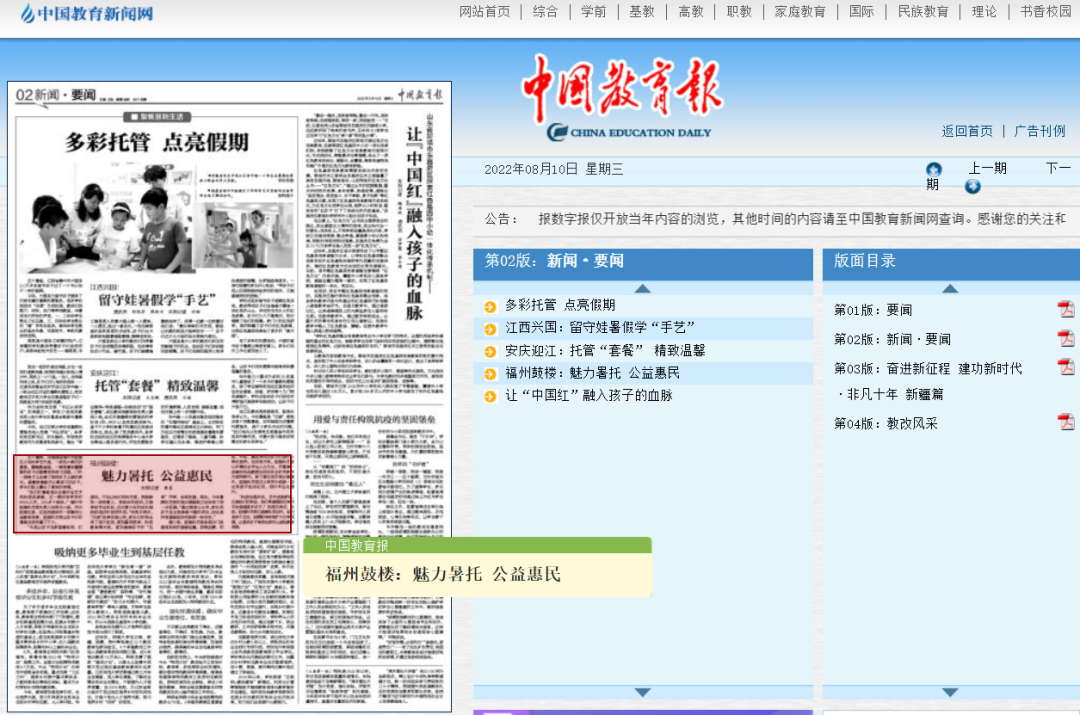The width and height of the screenshot is (1080, 715).
Task: Click the orange bullet beside 让“中国红” article
Action: 490,397
